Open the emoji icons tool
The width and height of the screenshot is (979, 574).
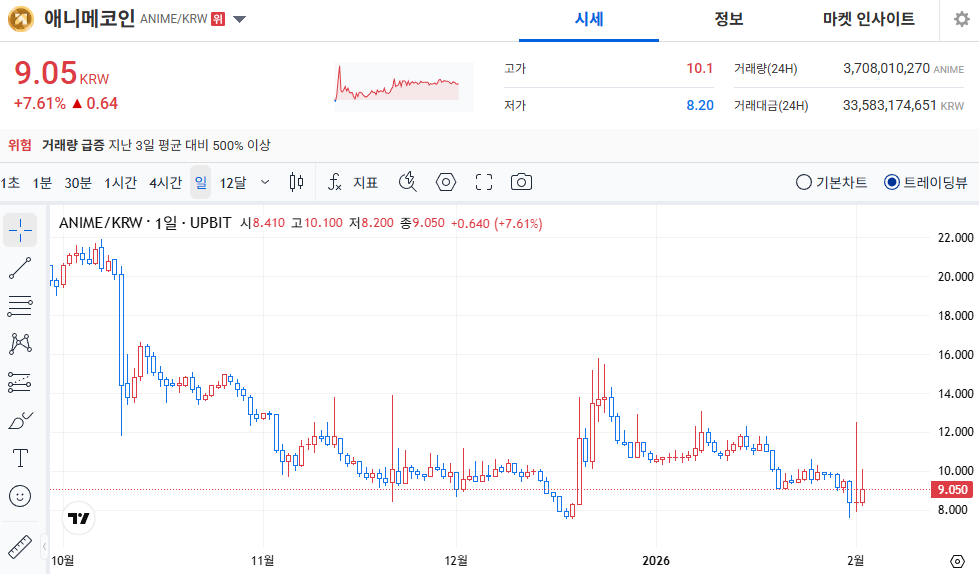point(20,496)
